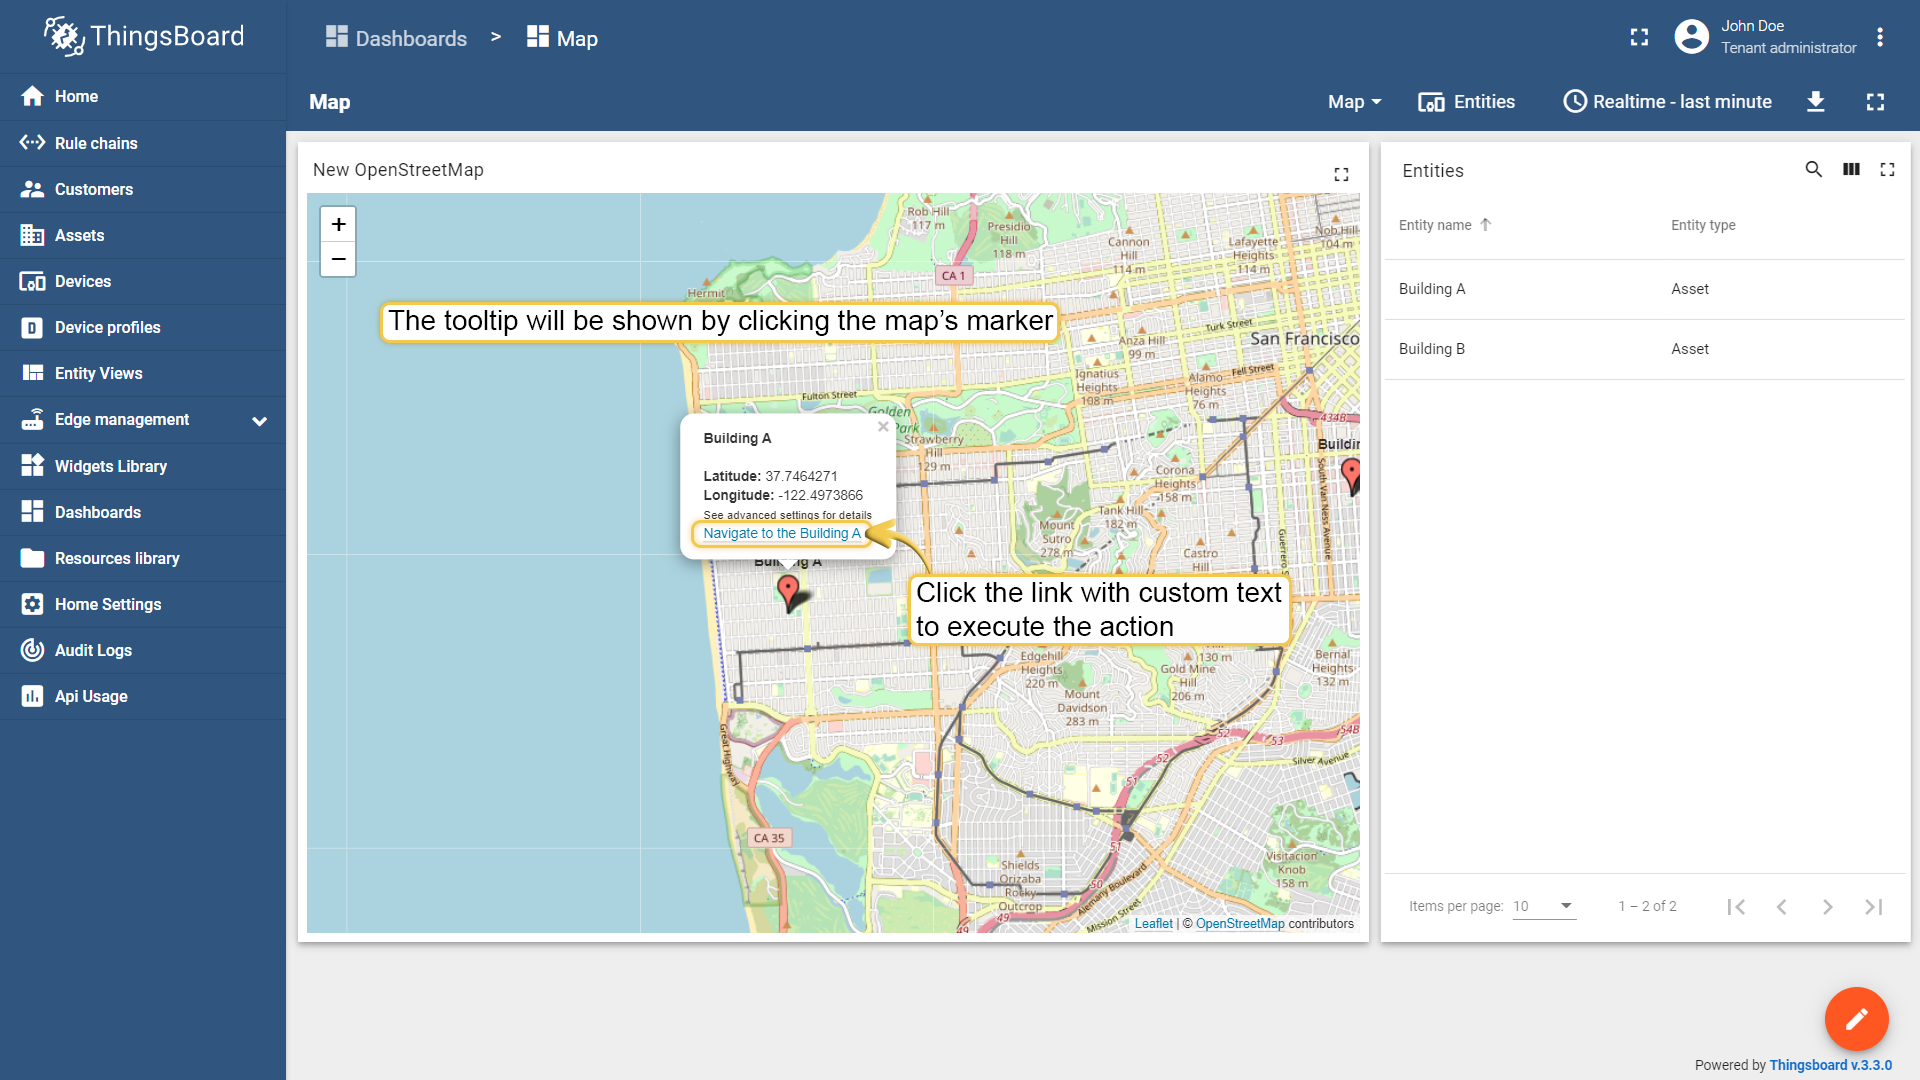
Task: Click the Audit Logs icon
Action: 32,650
